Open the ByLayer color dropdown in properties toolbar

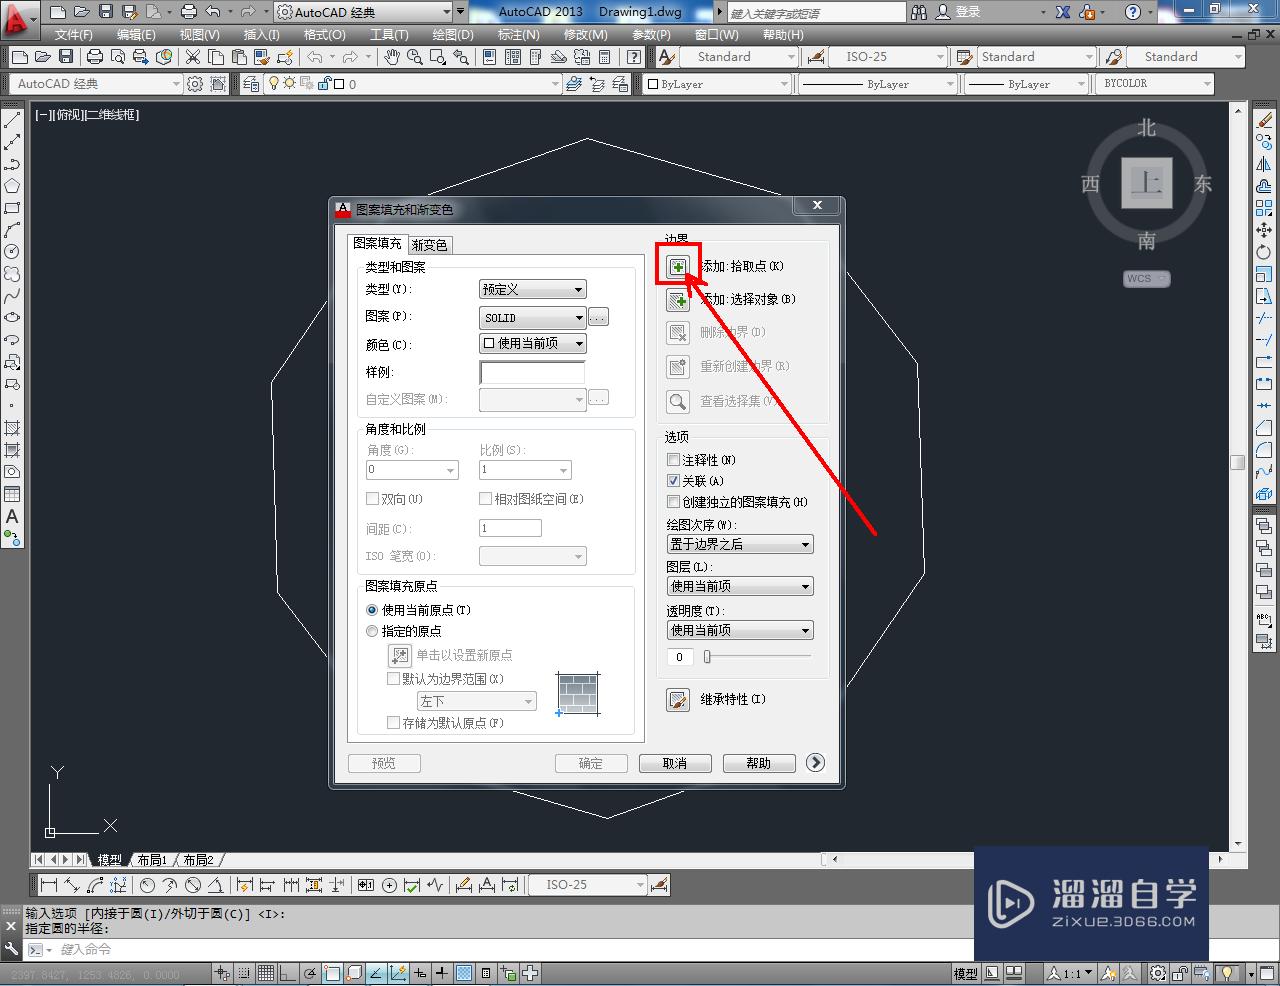[717, 84]
